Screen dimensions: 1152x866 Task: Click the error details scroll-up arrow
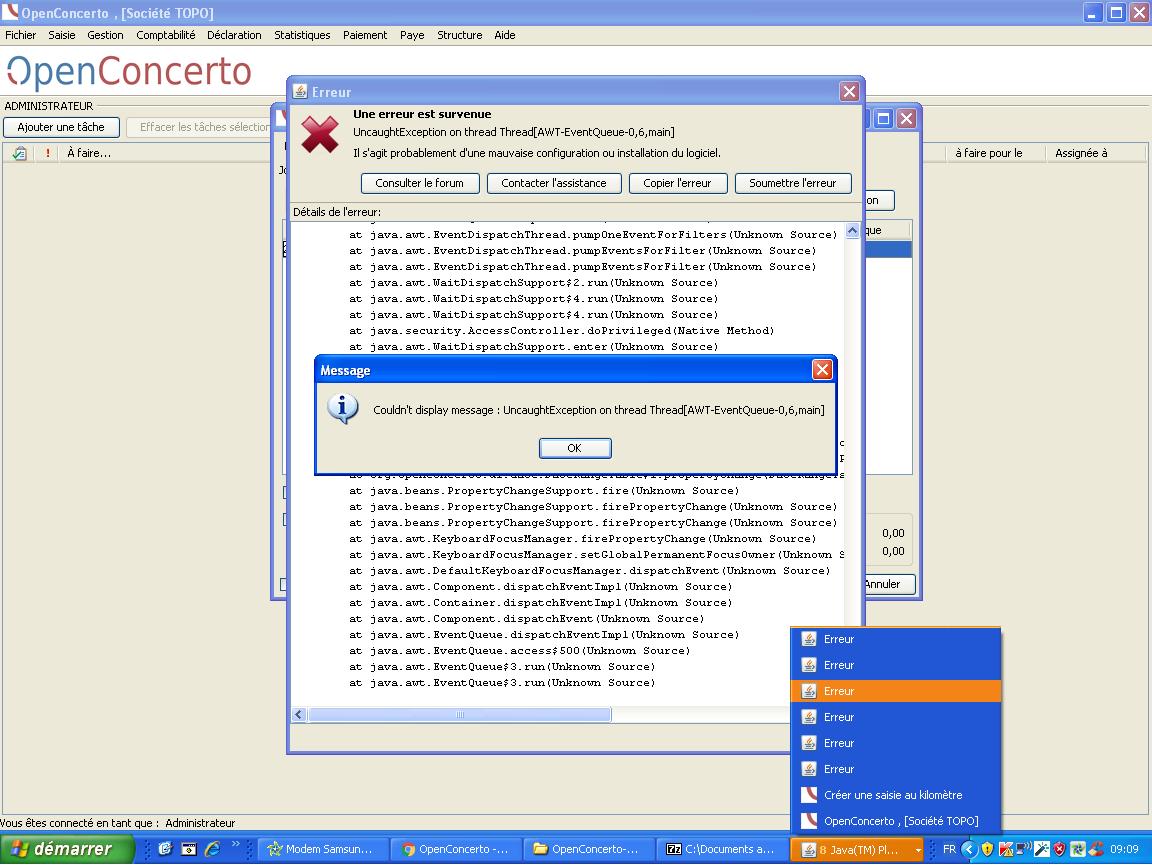852,231
